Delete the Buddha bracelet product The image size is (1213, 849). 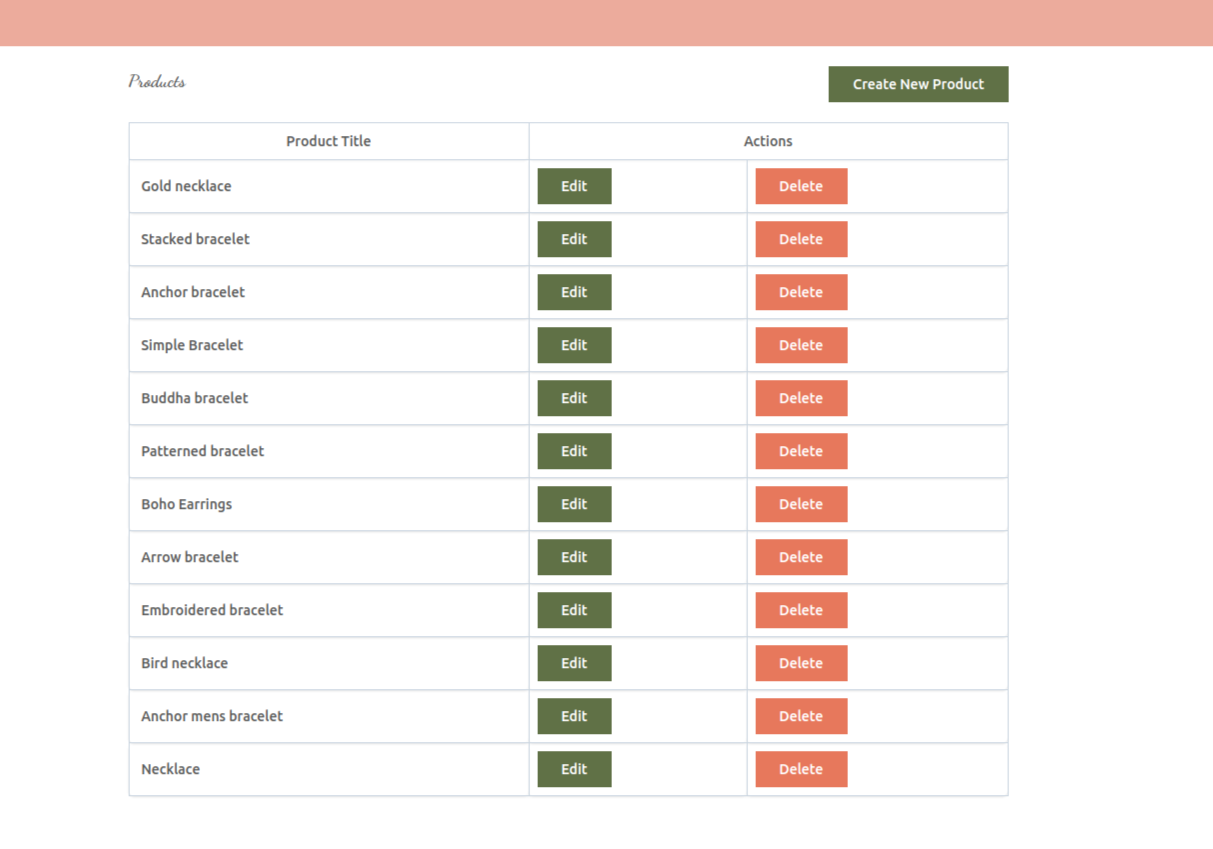801,398
